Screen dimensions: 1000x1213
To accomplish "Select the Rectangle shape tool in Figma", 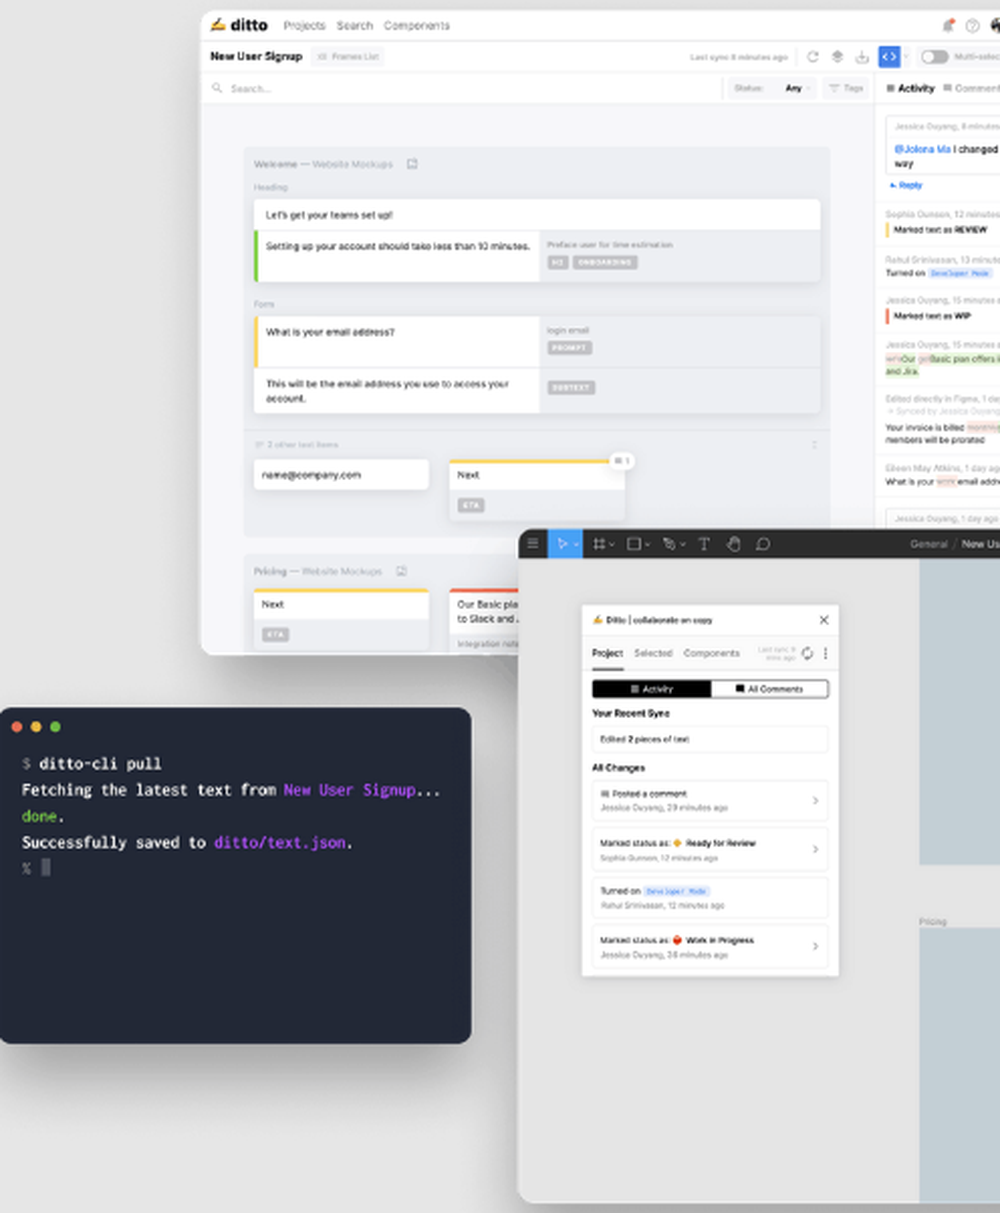I will click(633, 543).
